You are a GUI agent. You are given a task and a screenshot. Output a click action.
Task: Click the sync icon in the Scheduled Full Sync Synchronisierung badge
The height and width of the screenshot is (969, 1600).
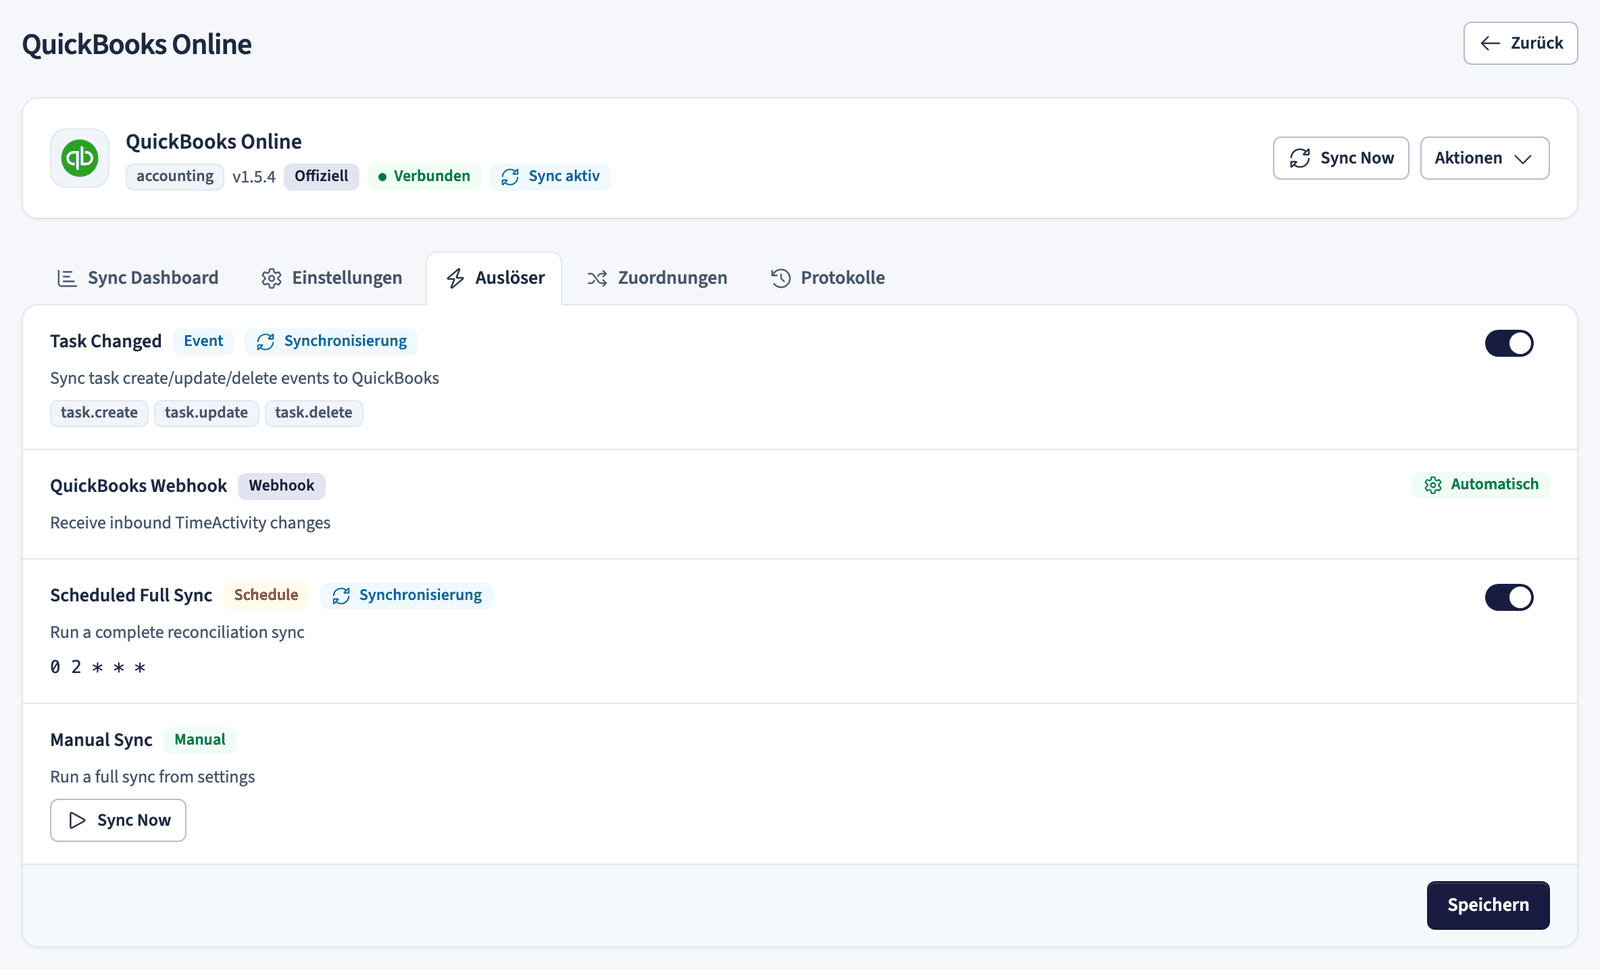pos(341,596)
